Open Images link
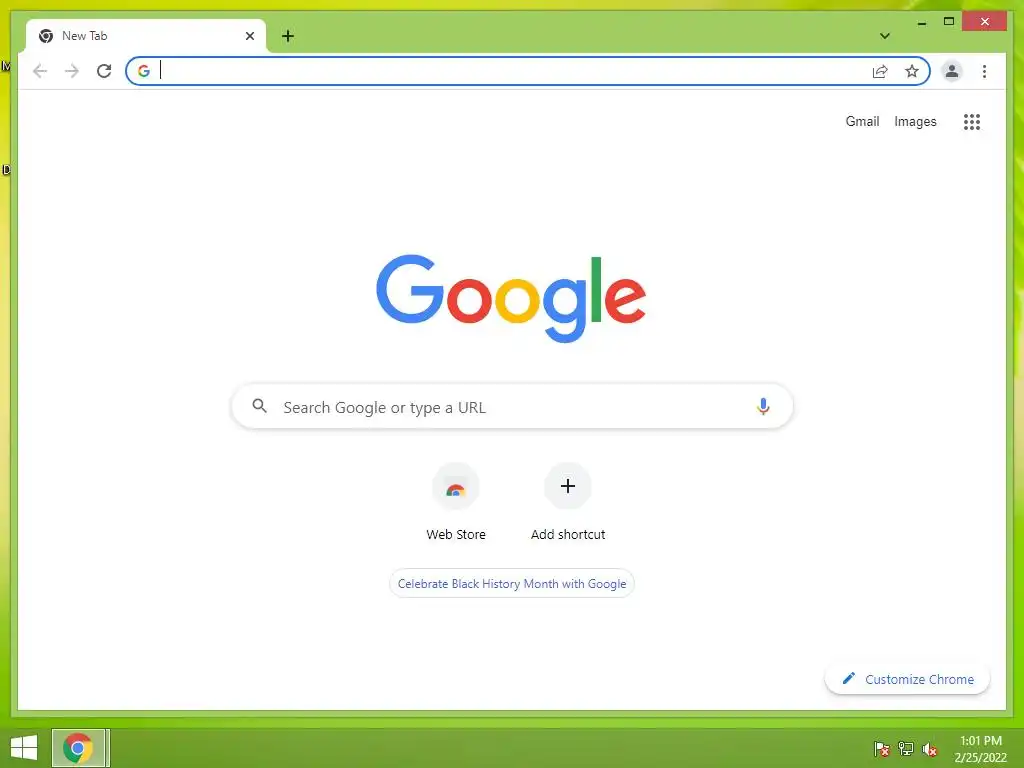This screenshot has height=768, width=1024. (915, 121)
